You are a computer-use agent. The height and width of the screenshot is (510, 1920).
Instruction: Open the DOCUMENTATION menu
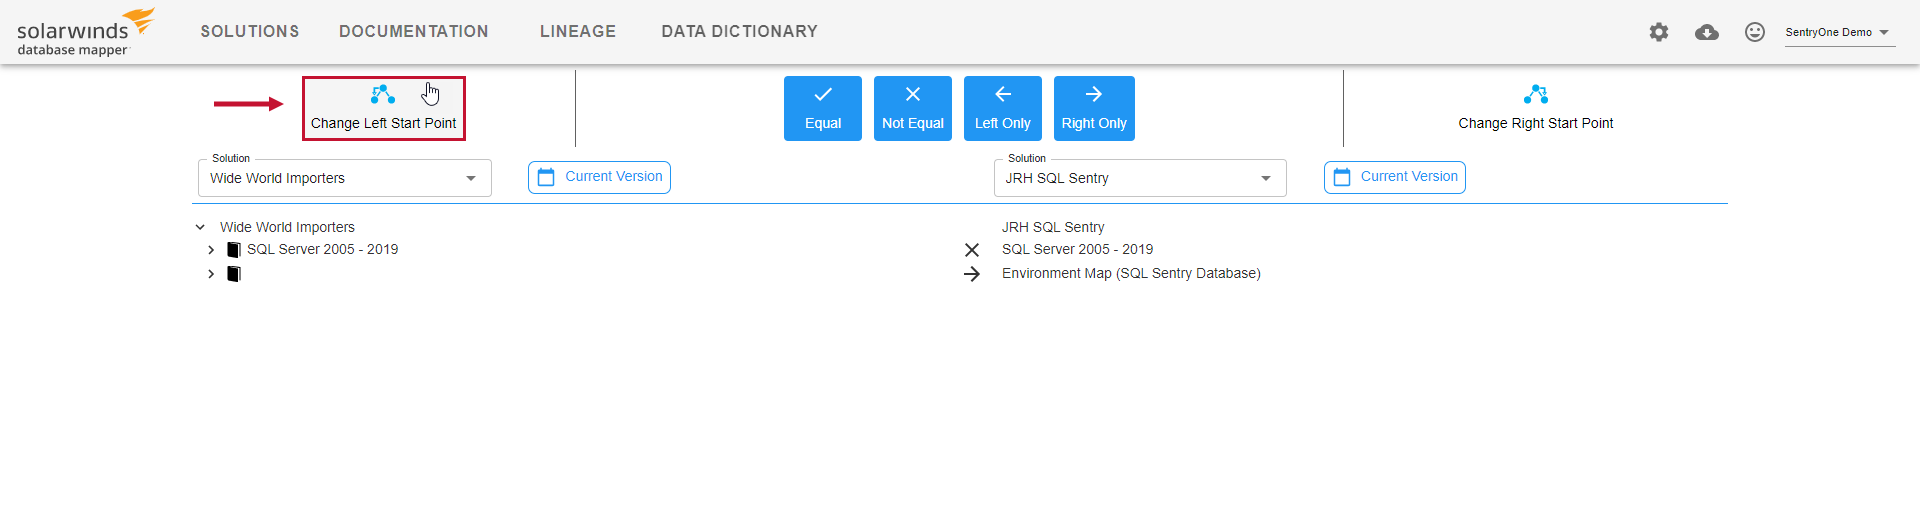414,32
